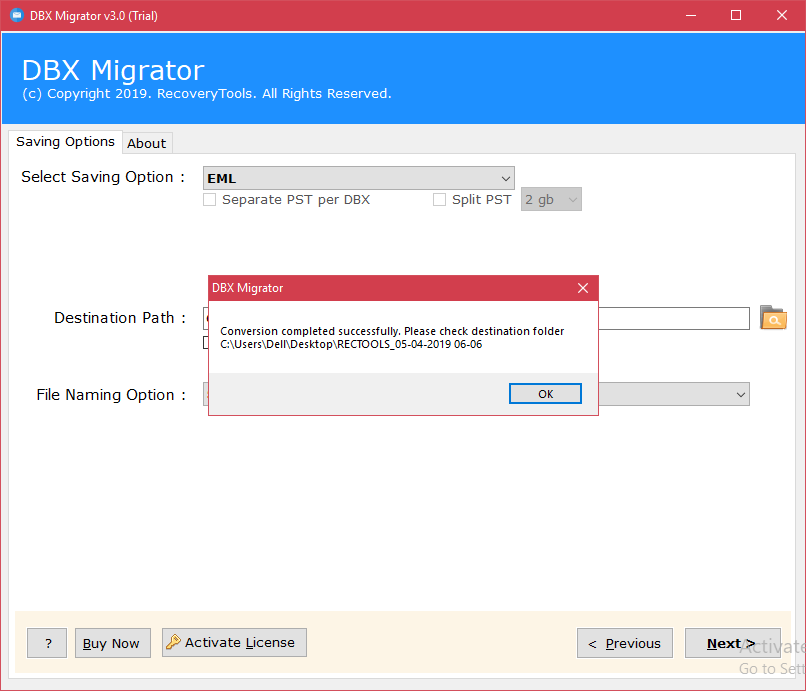Click OK in the conversion completed dialog
The image size is (806, 691).
click(x=545, y=394)
